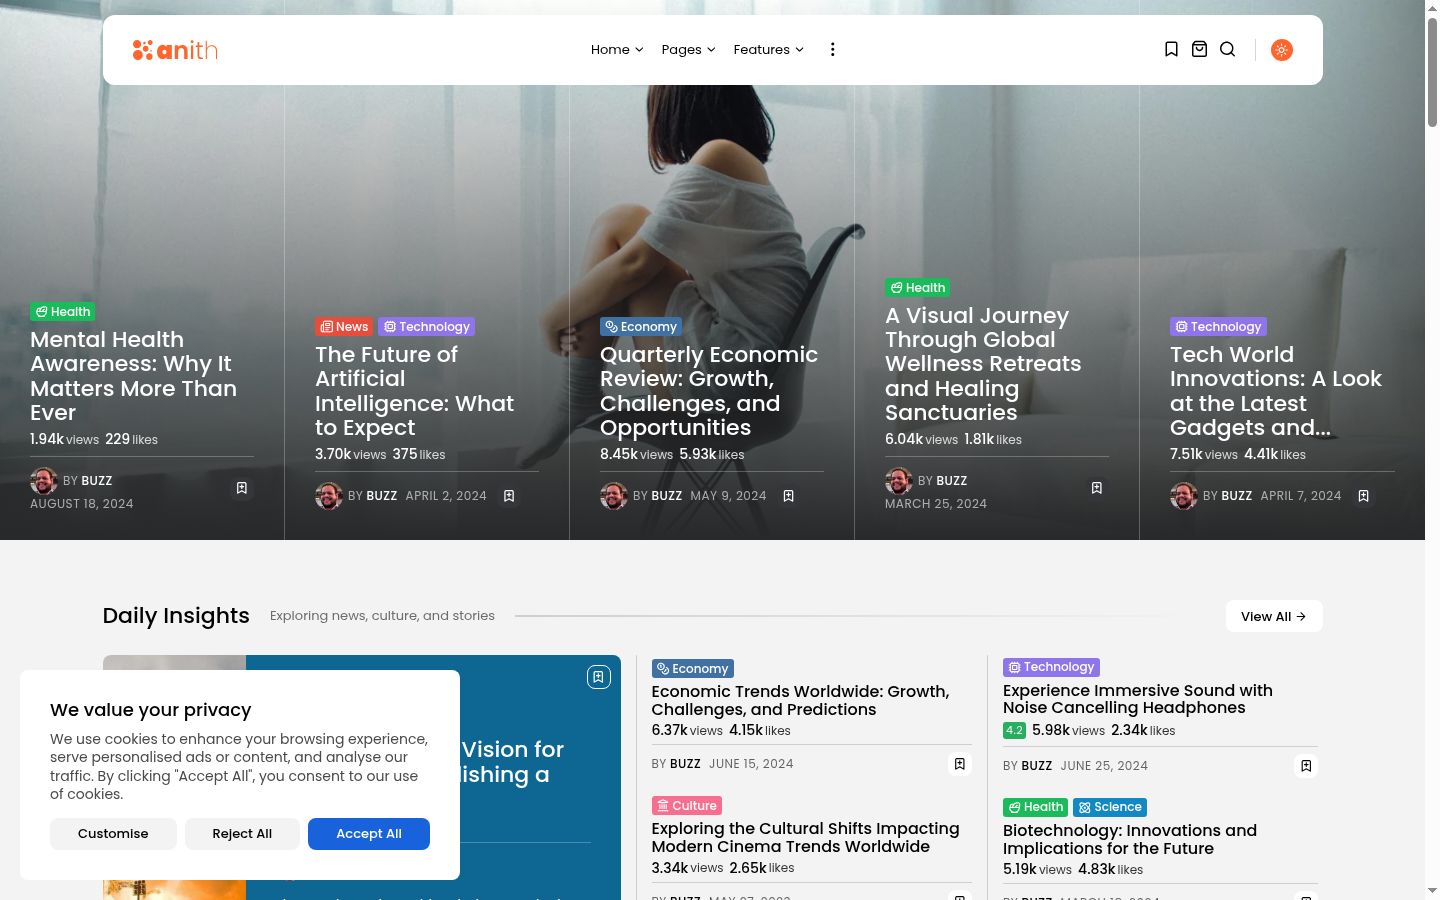Image resolution: width=1440 pixels, height=900 pixels.
Task: Open the bookmarks icon in header
Action: pos(1171,49)
